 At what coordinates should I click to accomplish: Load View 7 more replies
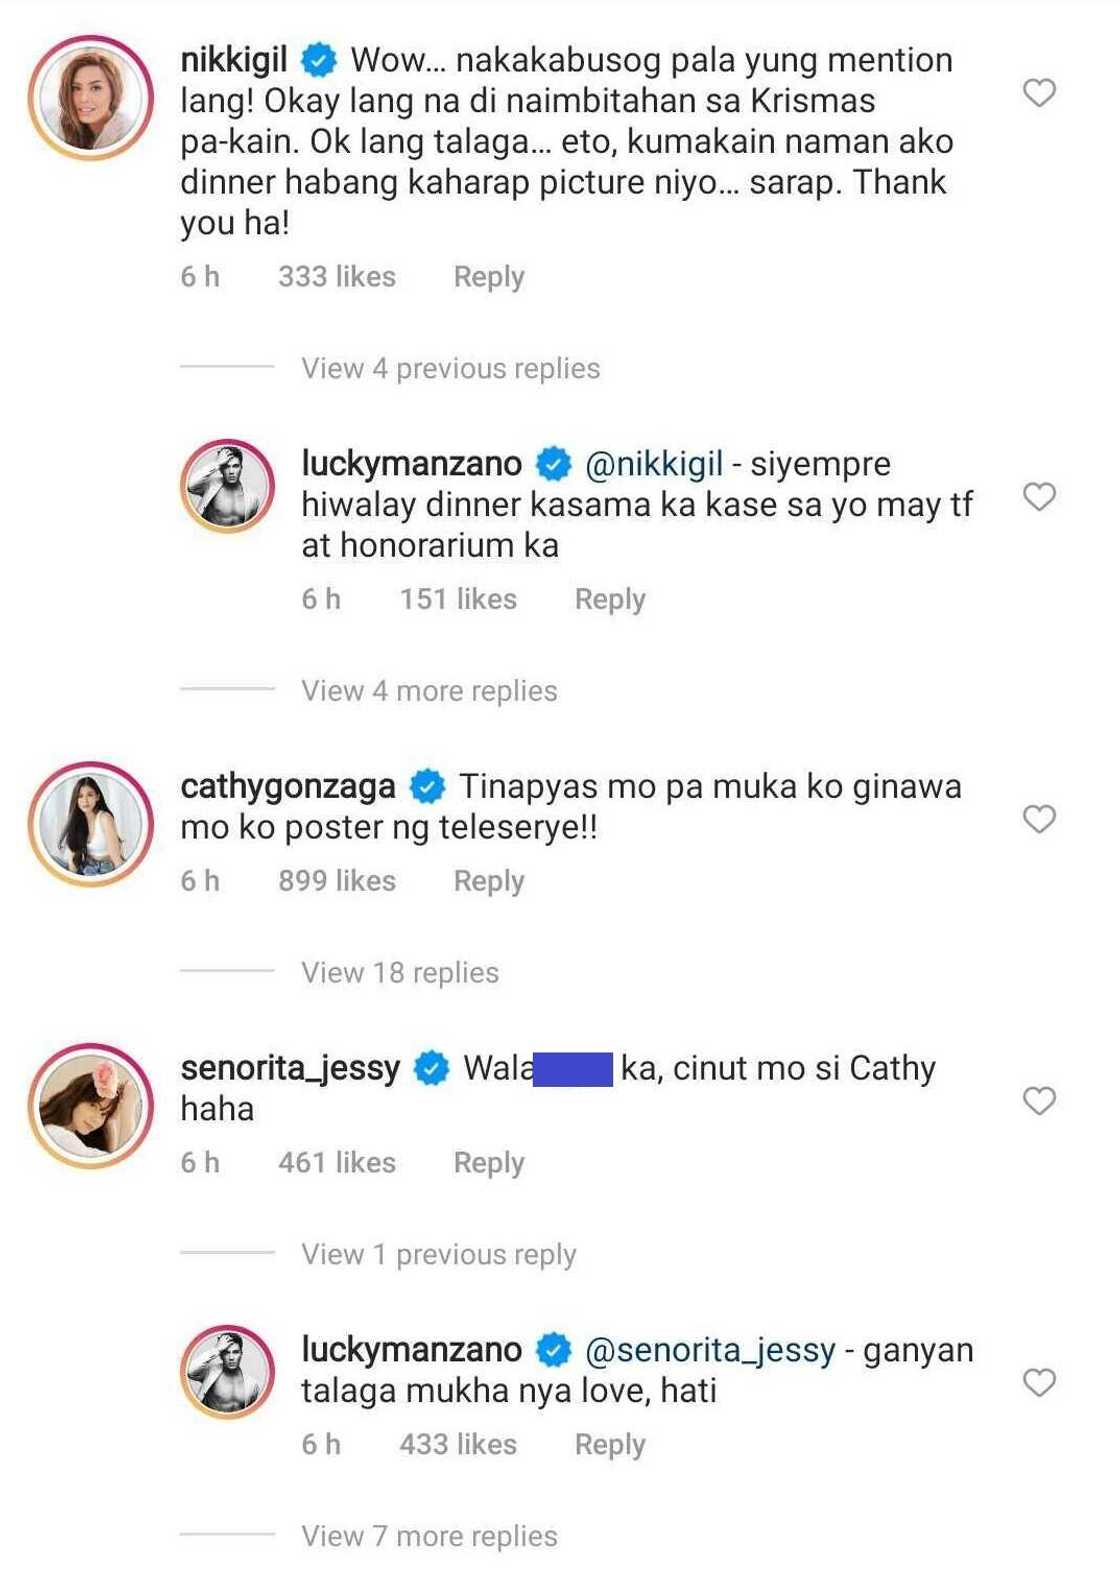coord(429,1536)
